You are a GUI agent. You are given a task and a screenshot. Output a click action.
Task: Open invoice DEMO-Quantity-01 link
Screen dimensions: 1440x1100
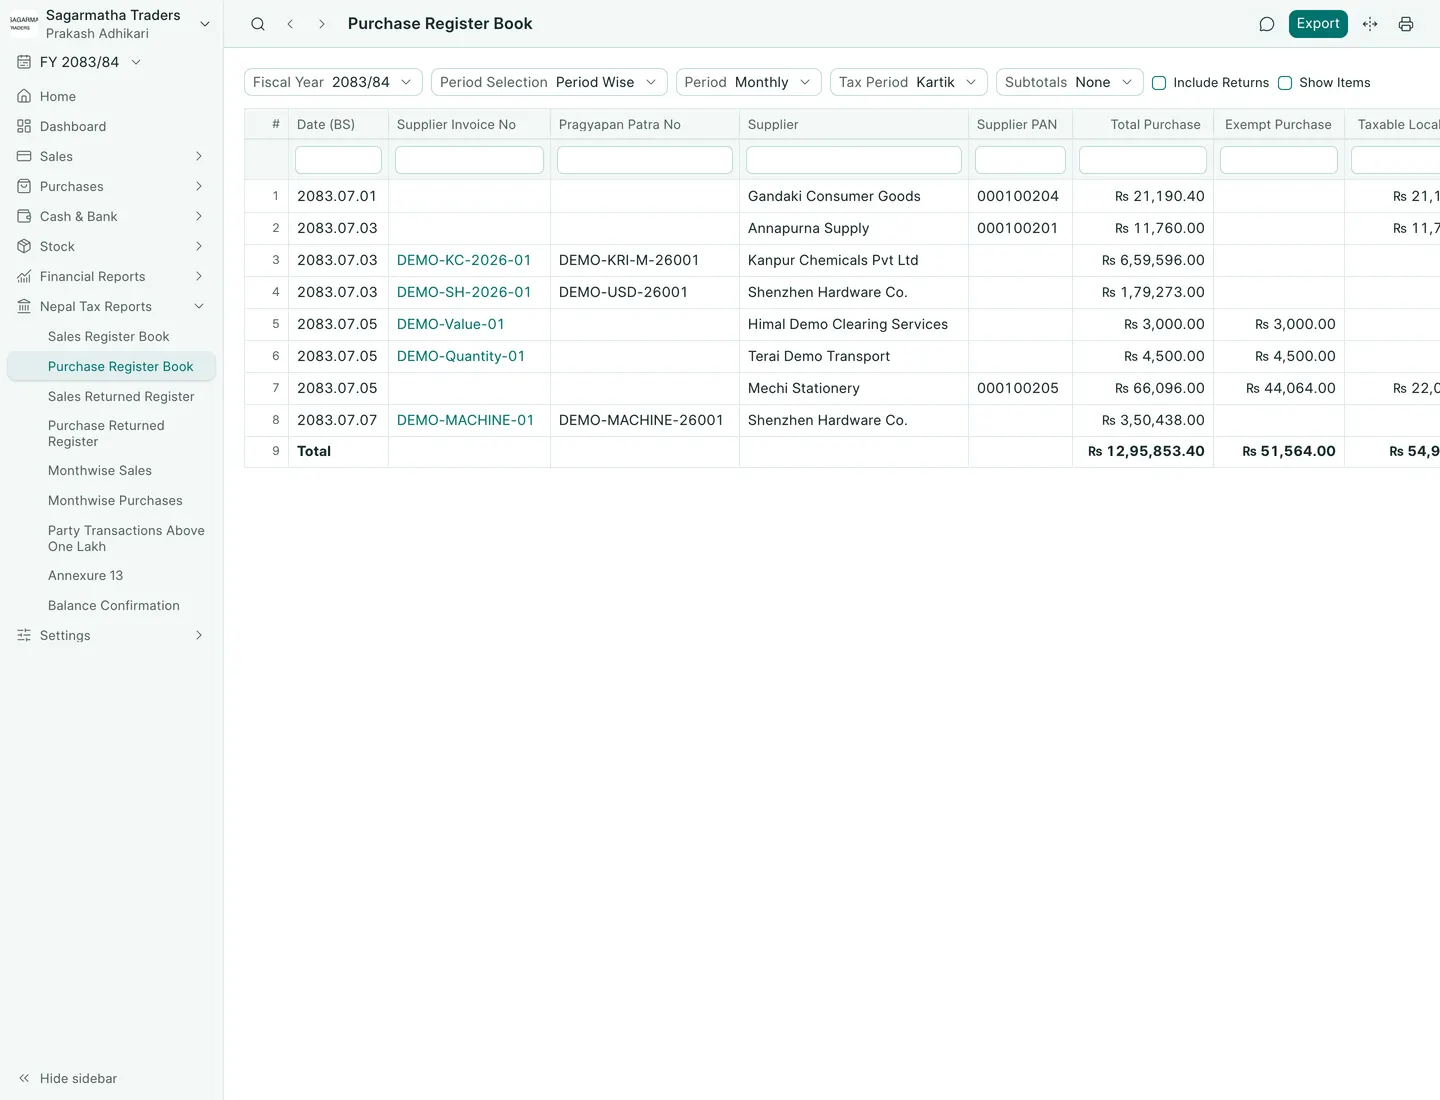pos(461,356)
